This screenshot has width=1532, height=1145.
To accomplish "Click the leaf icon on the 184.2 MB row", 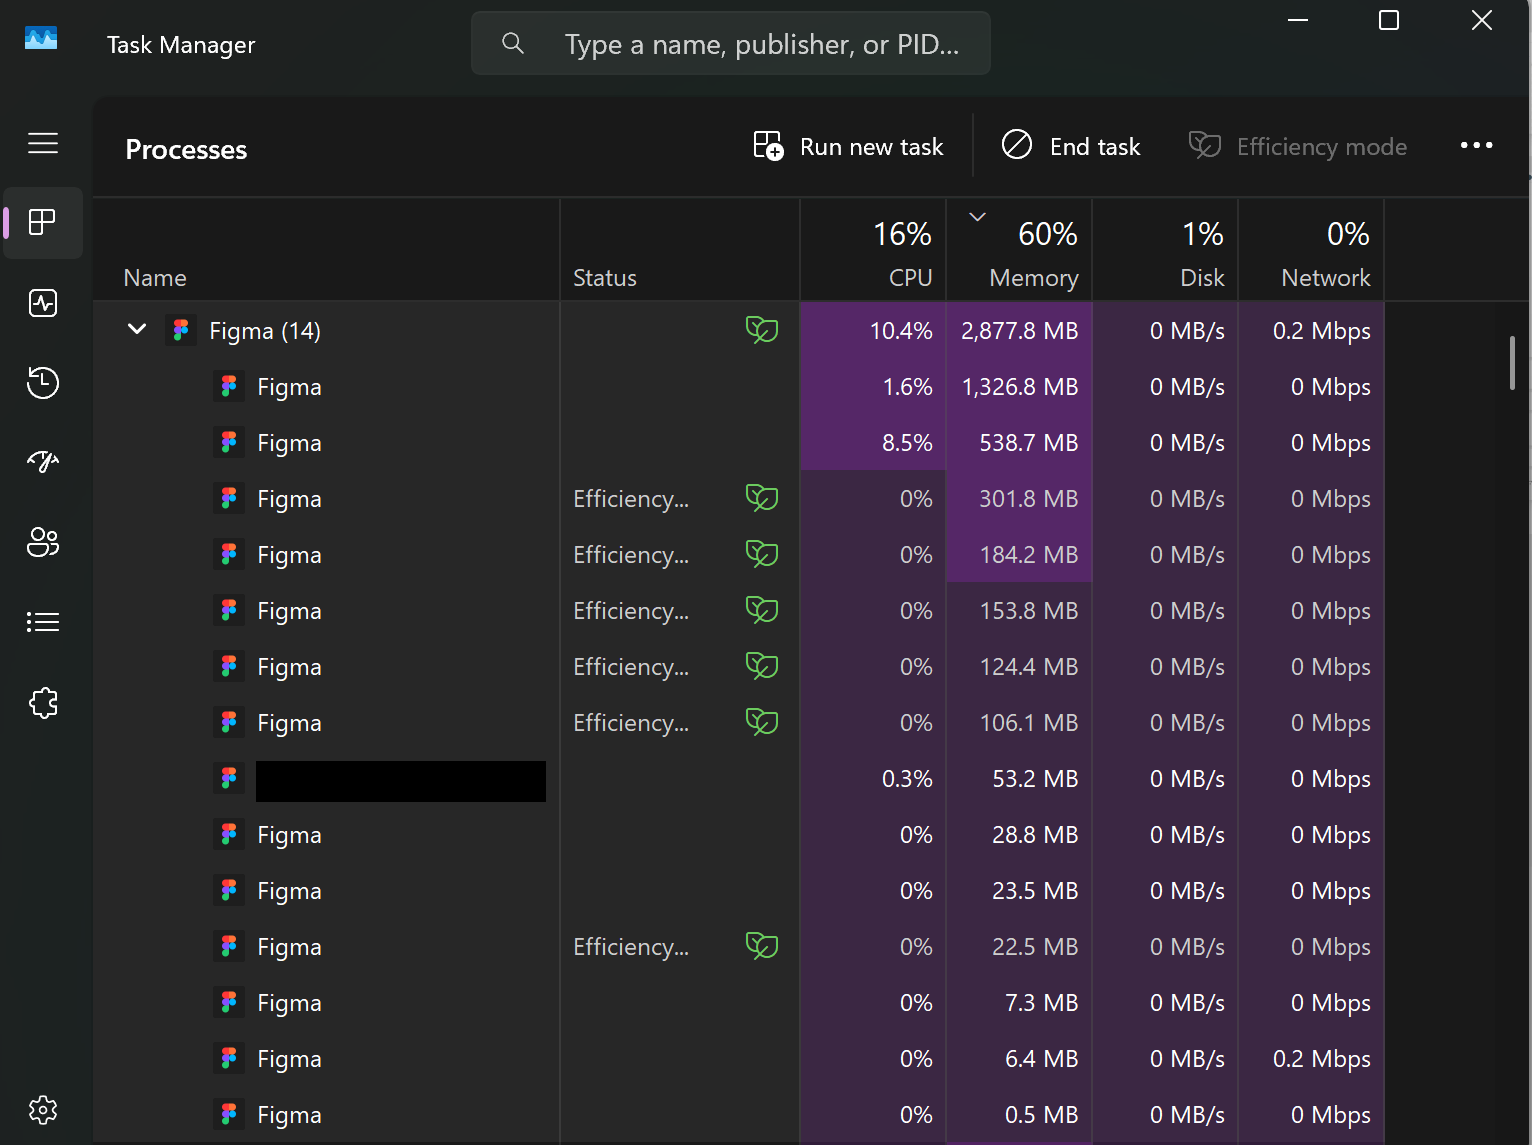I will point(762,553).
